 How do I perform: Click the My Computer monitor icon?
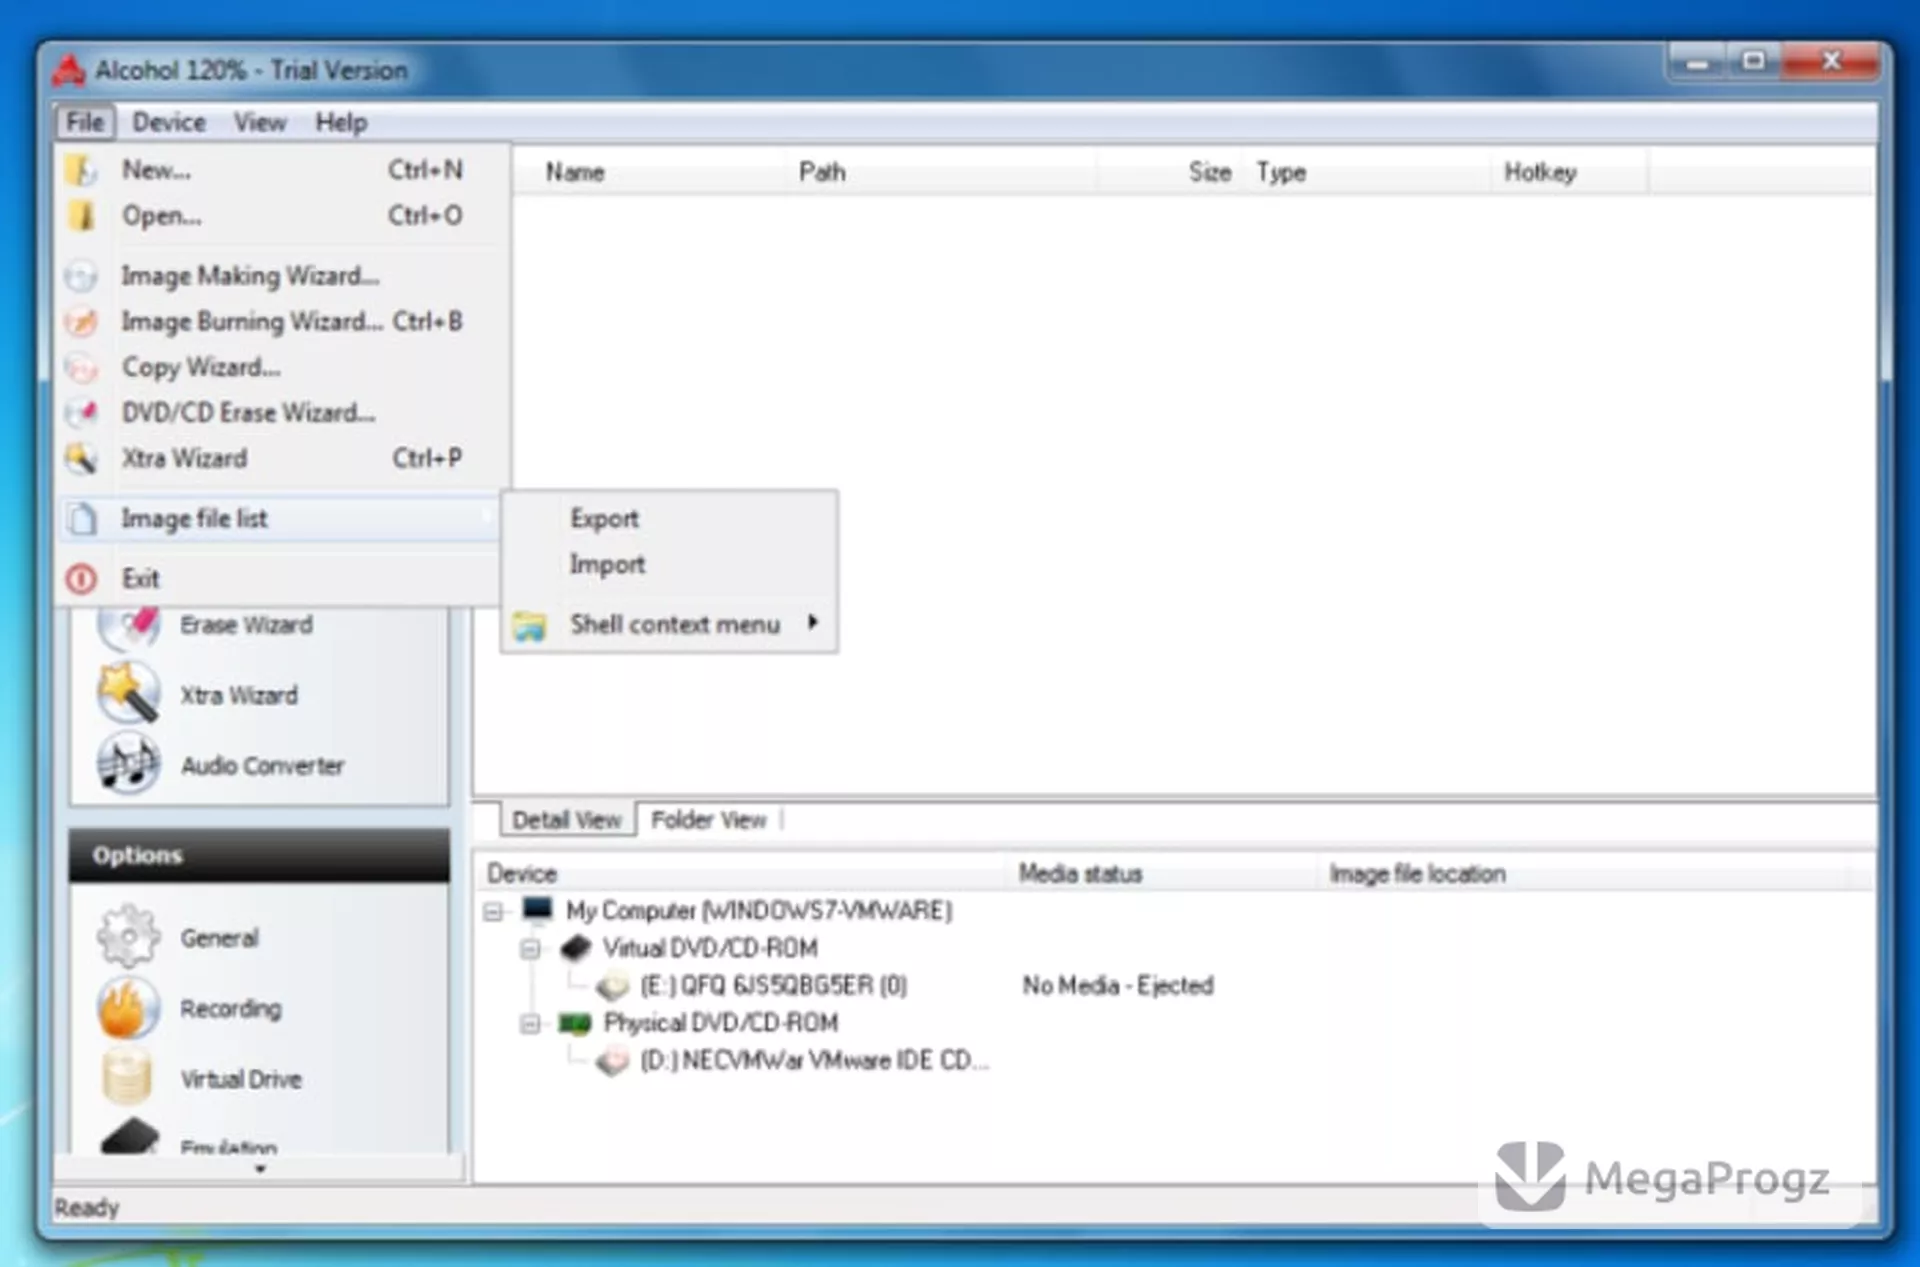click(x=537, y=910)
